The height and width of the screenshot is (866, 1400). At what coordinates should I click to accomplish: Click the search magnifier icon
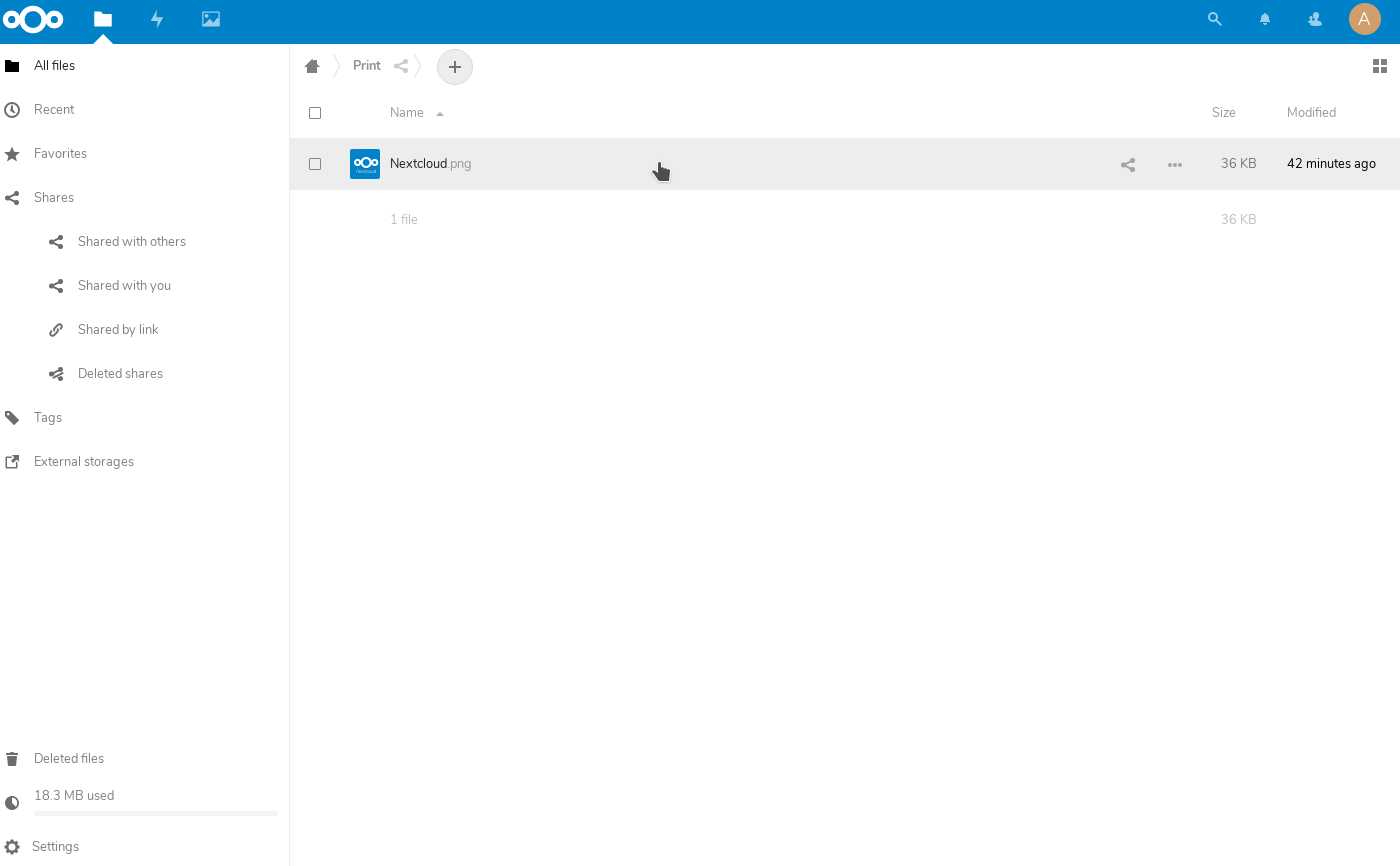(x=1215, y=19)
